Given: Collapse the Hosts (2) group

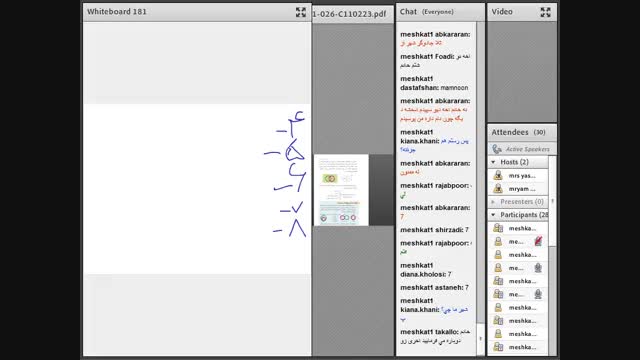Looking at the screenshot, I should 493,162.
